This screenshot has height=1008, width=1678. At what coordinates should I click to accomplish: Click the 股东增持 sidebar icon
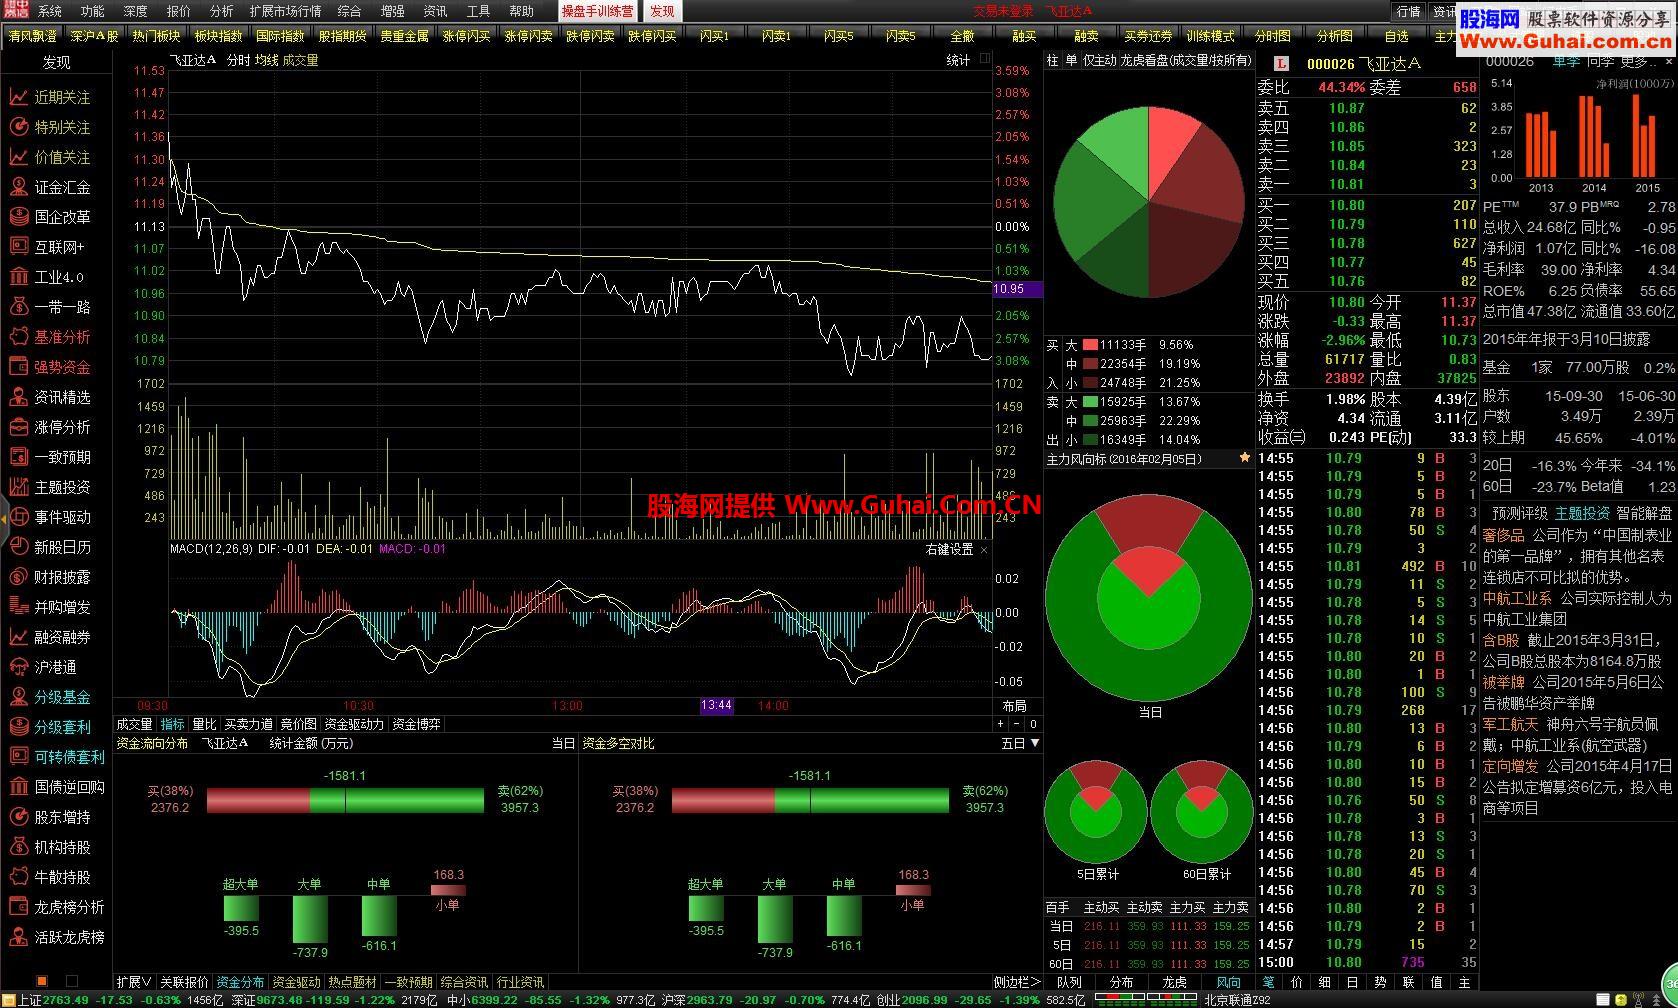click(x=18, y=817)
